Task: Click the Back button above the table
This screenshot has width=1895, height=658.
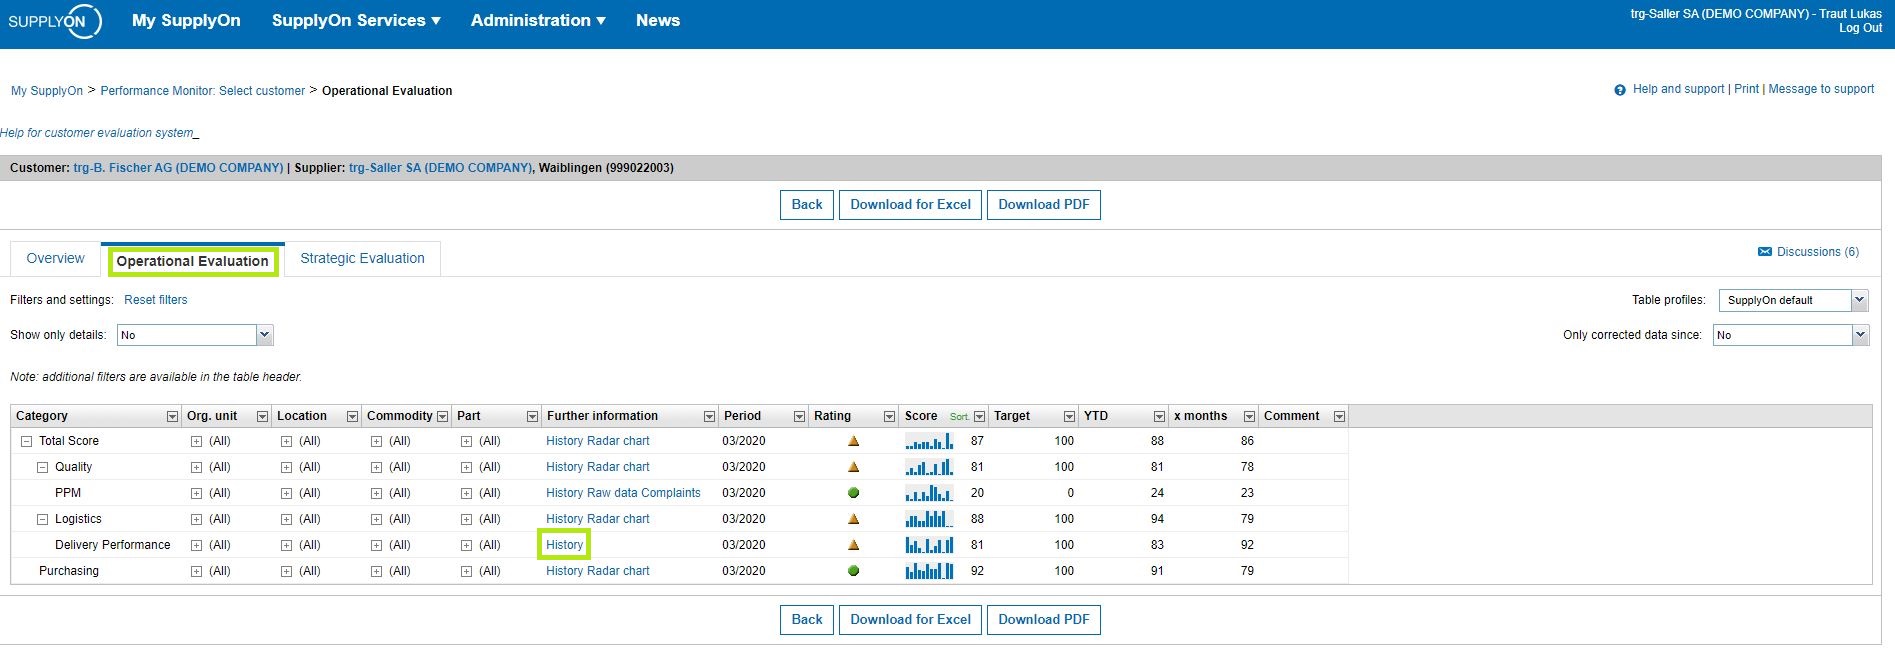Action: click(x=807, y=204)
